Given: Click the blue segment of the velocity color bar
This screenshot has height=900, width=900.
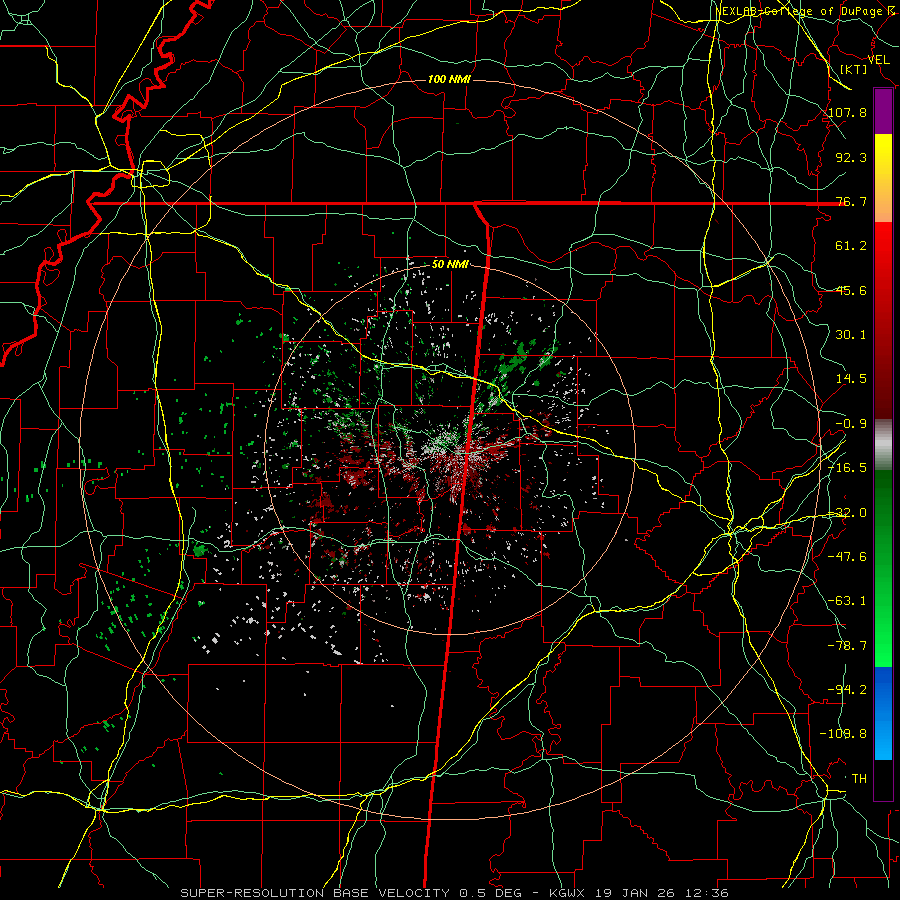Looking at the screenshot, I should [883, 713].
